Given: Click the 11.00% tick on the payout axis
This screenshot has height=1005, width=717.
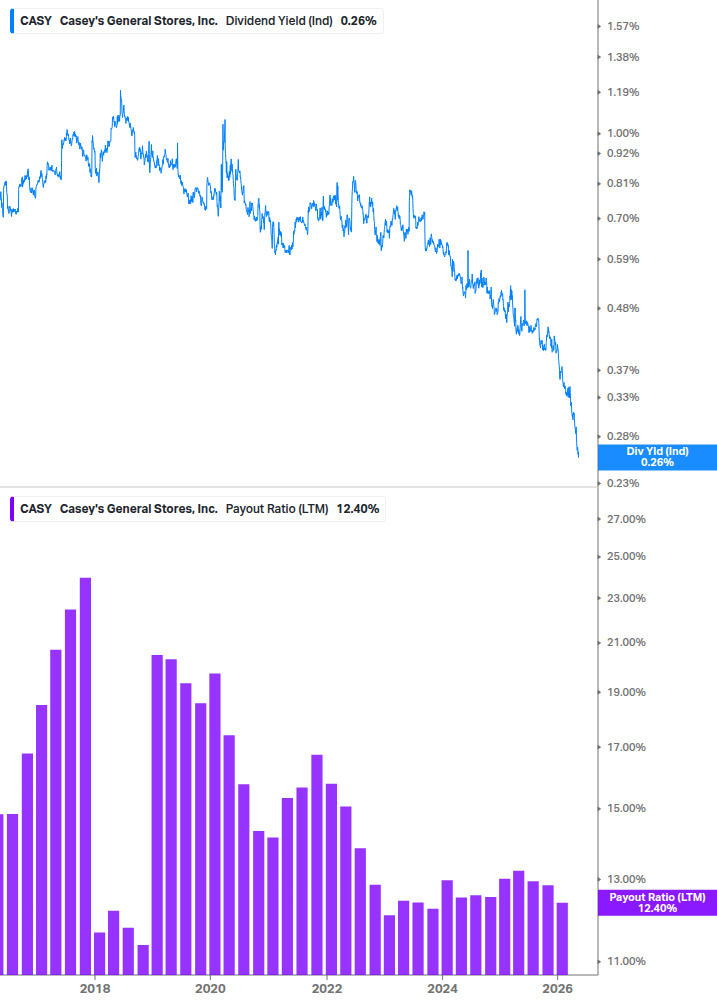Looking at the screenshot, I should (x=626, y=961).
